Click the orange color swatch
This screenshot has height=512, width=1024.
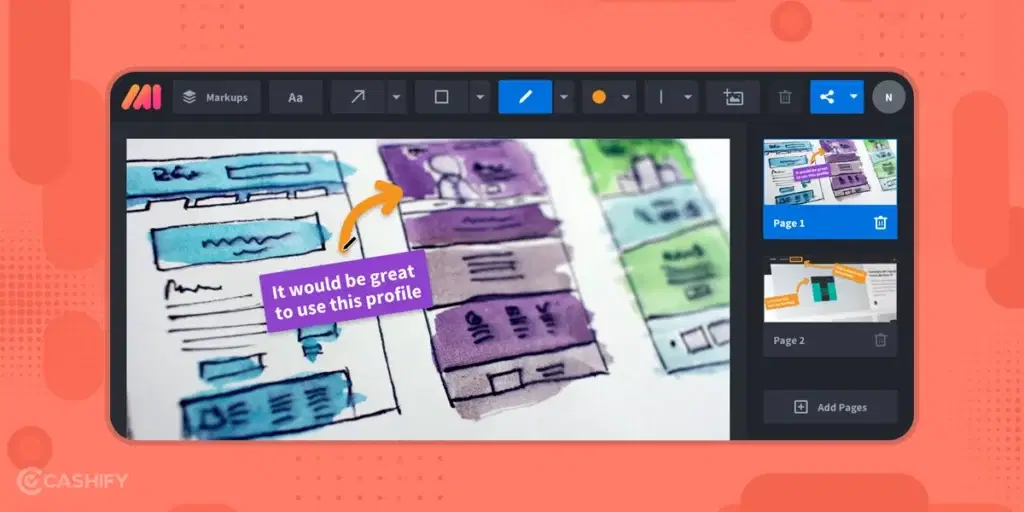pyautogui.click(x=599, y=97)
